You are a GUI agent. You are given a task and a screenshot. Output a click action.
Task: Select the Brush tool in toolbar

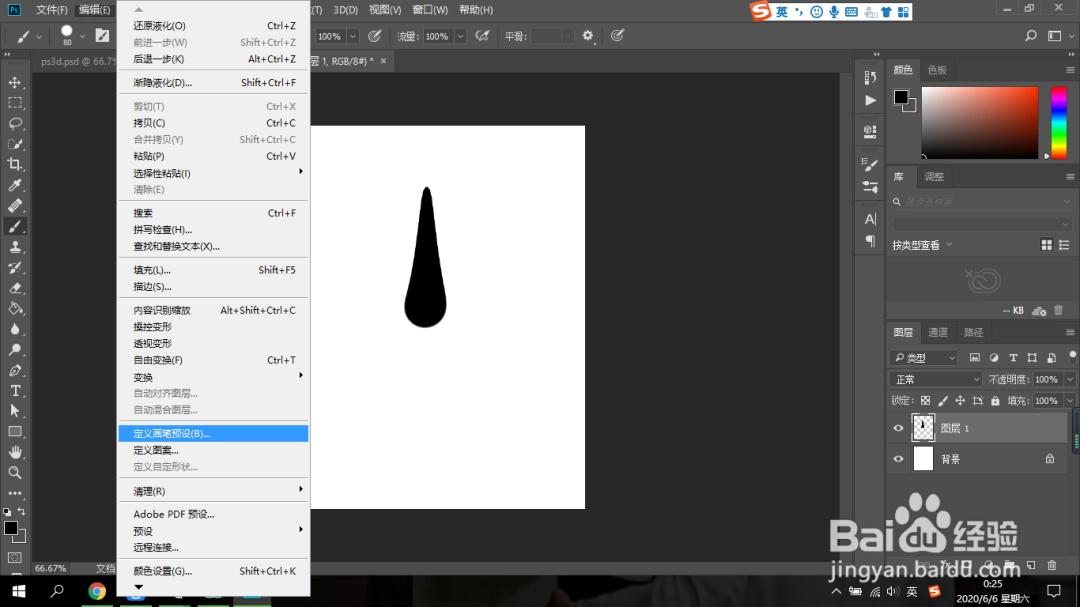pyautogui.click(x=14, y=226)
